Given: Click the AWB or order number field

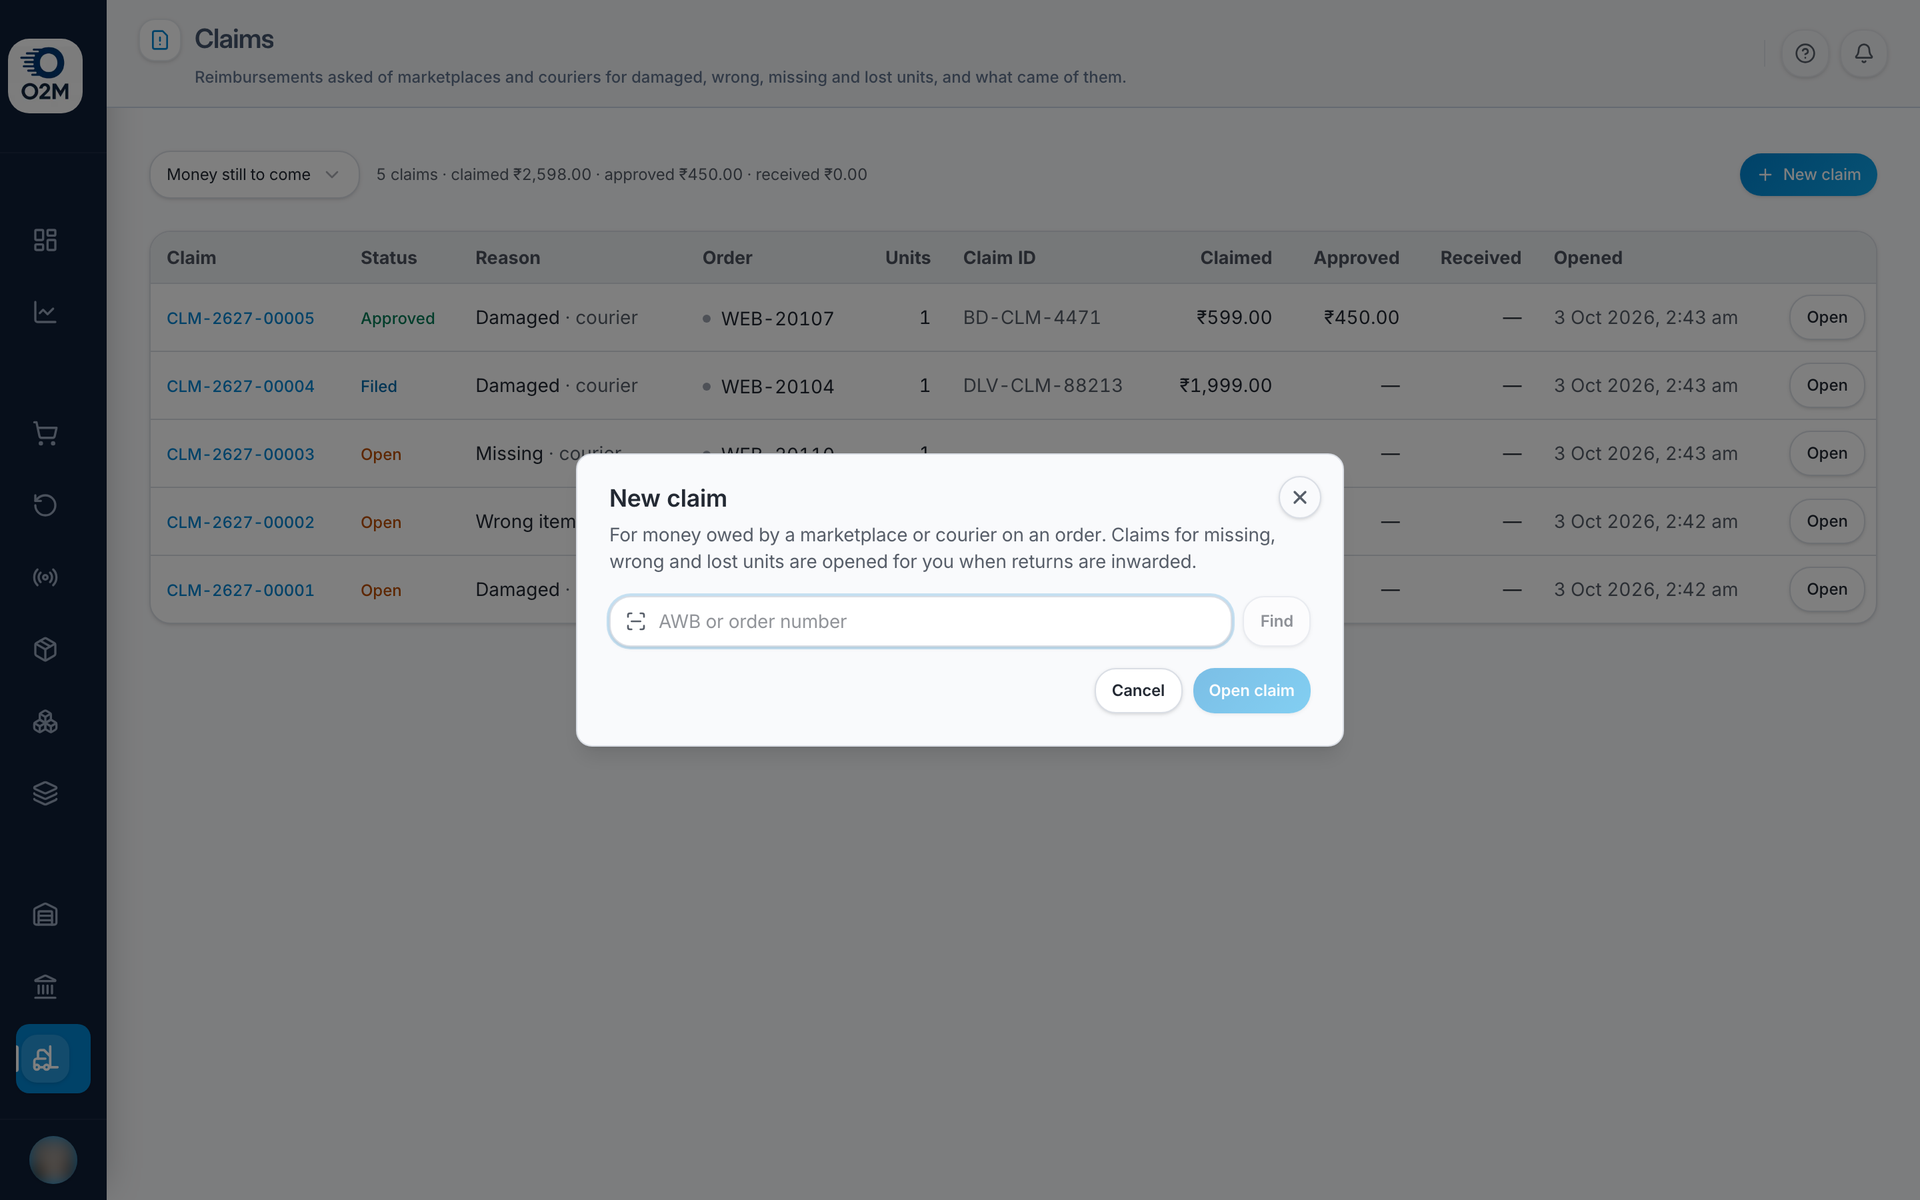Looking at the screenshot, I should (920, 621).
